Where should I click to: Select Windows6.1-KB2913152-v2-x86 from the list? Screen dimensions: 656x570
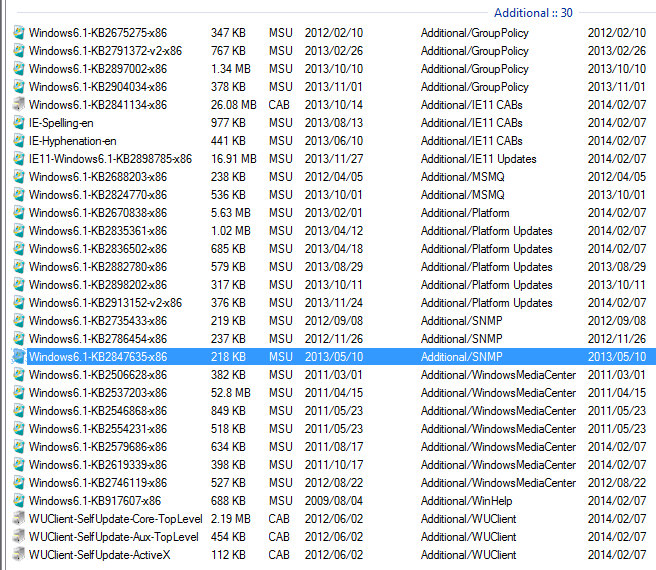coord(105,303)
